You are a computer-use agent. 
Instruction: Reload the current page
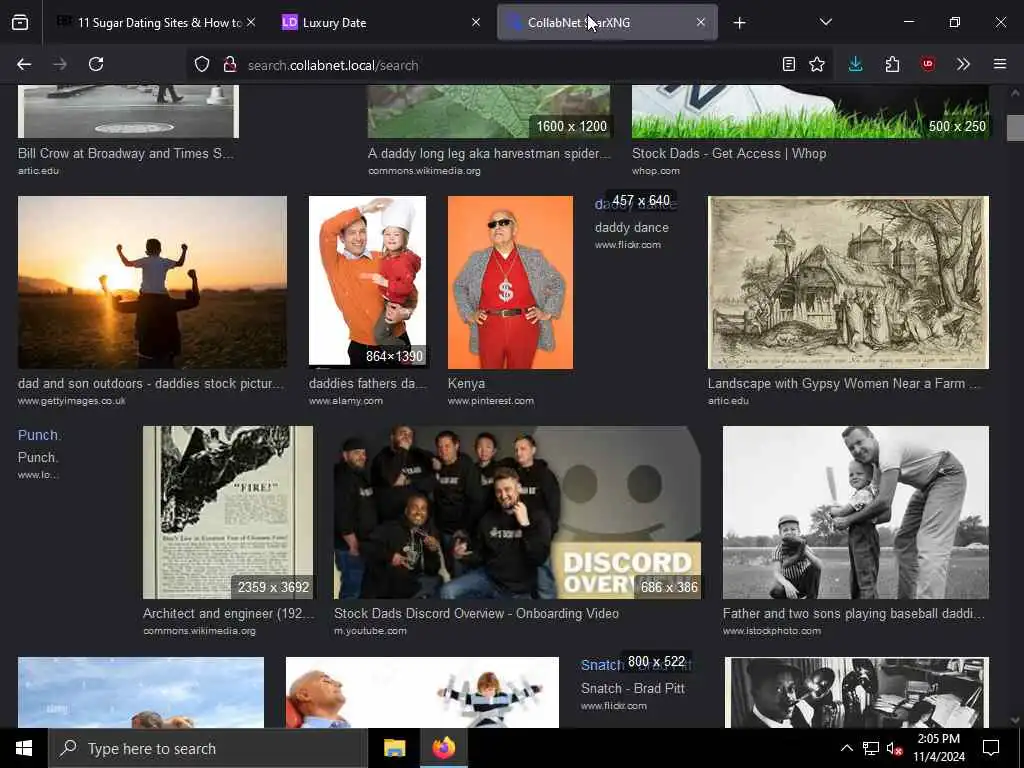click(96, 64)
